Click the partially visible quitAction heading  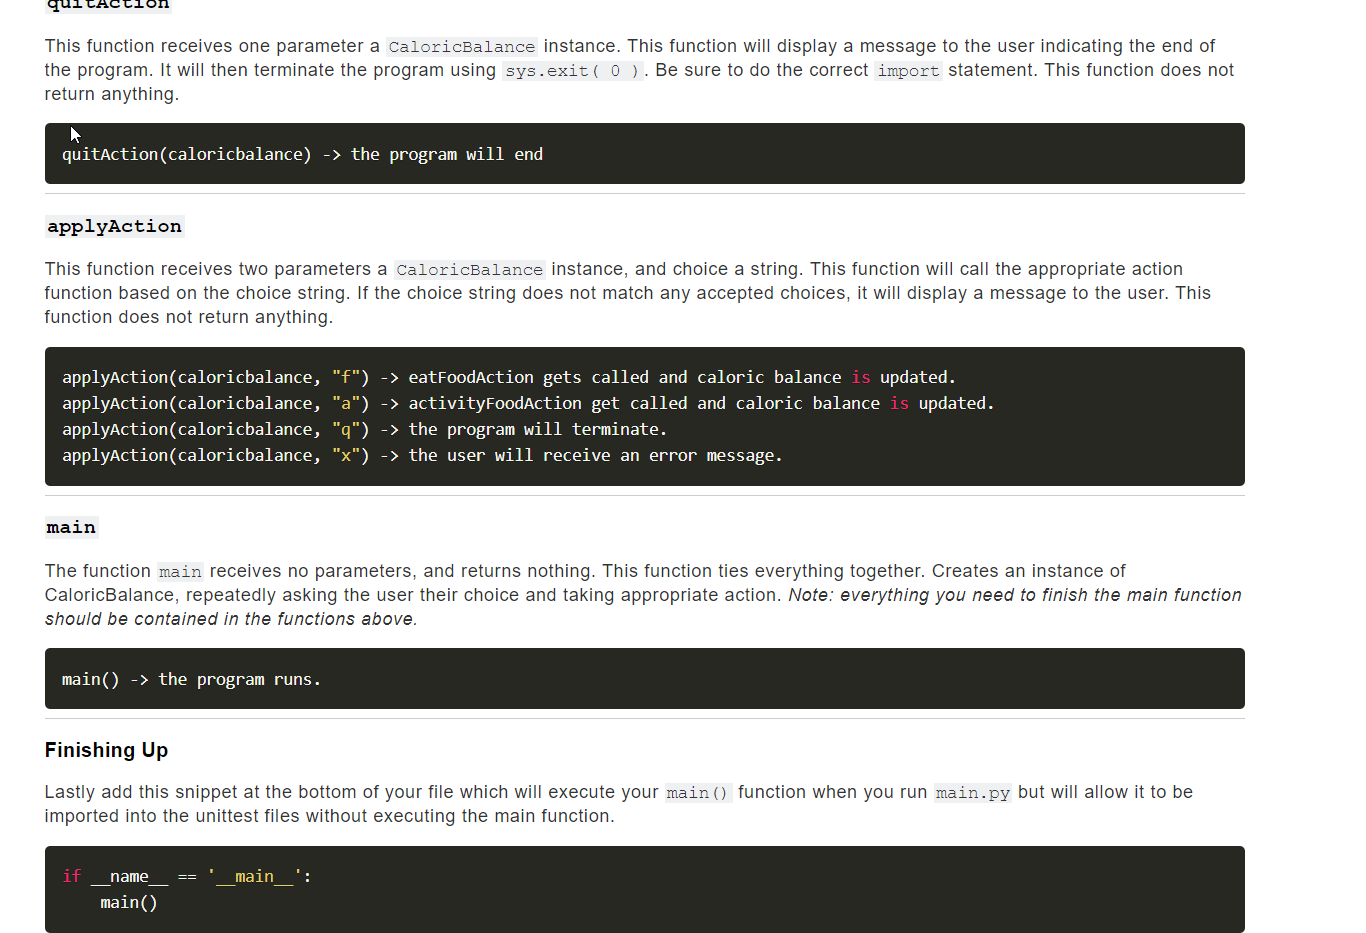coord(108,5)
